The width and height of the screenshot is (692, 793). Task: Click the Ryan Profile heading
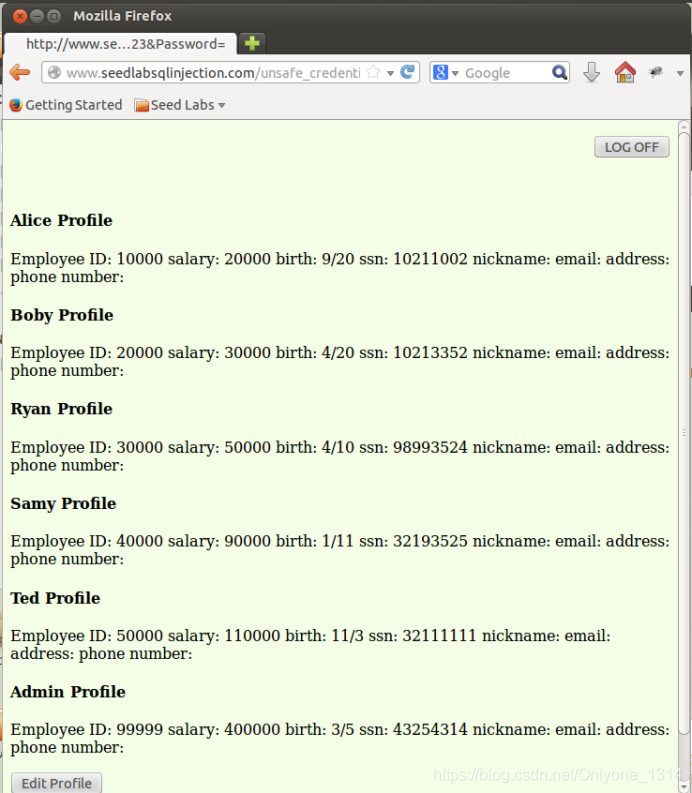point(61,409)
